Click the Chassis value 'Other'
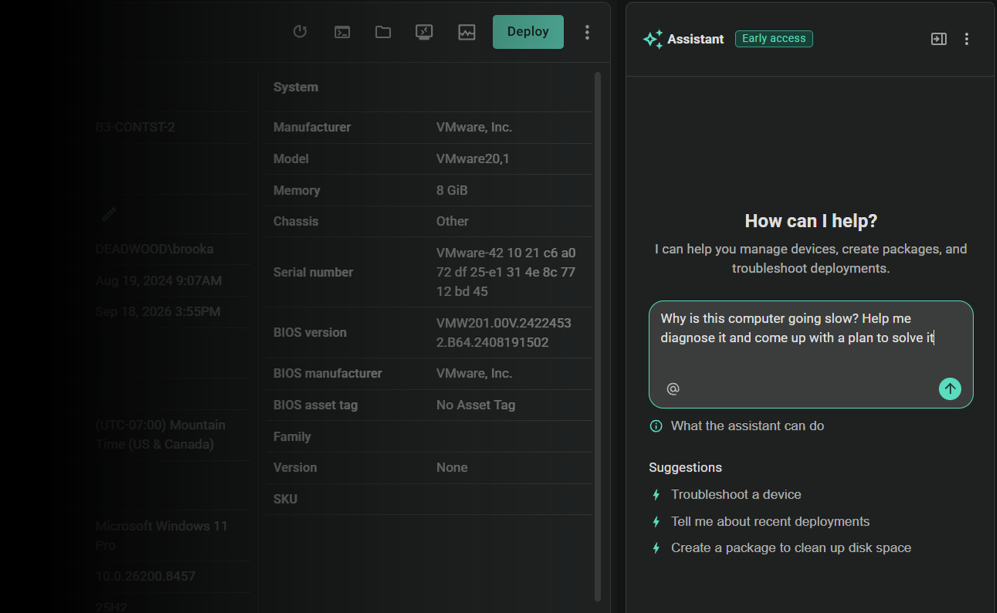 coord(452,221)
